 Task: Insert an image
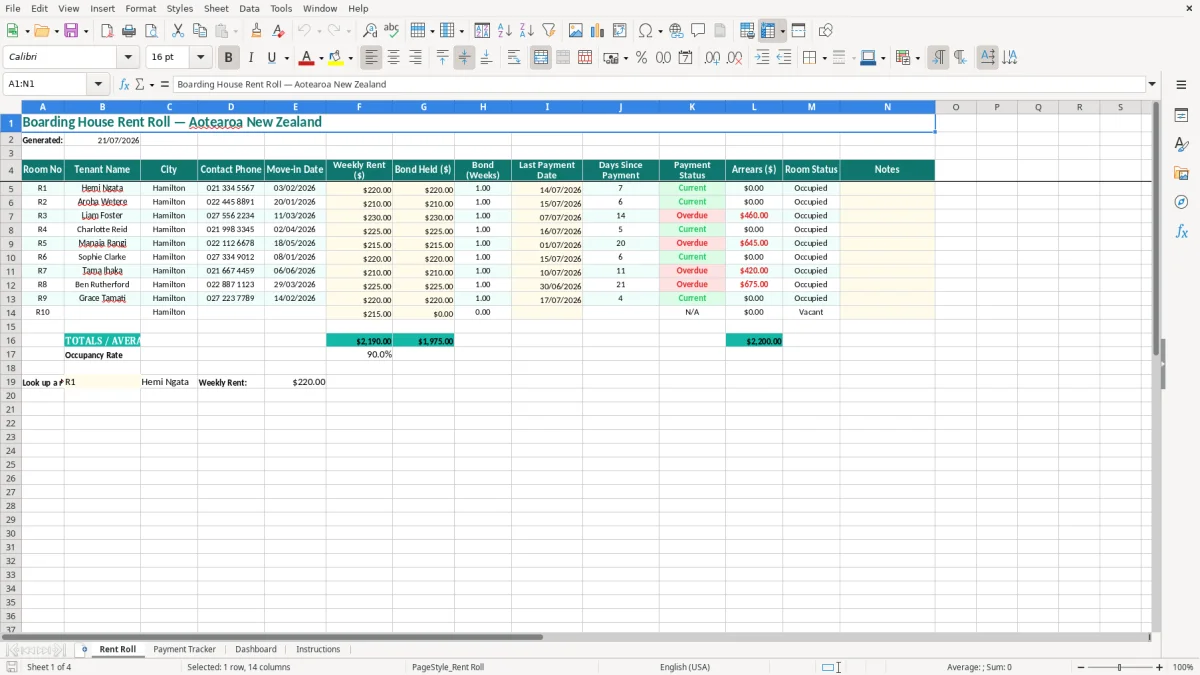click(x=576, y=31)
